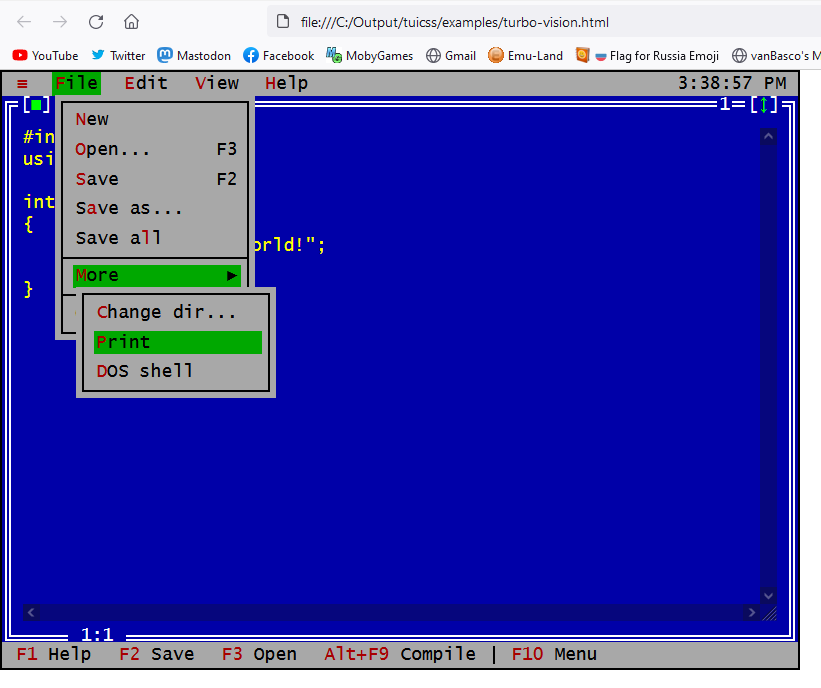Image resolution: width=821 pixels, height=688 pixels.
Task: Click the orange bookmark icon before Flag for Russia
Action: click(x=582, y=55)
